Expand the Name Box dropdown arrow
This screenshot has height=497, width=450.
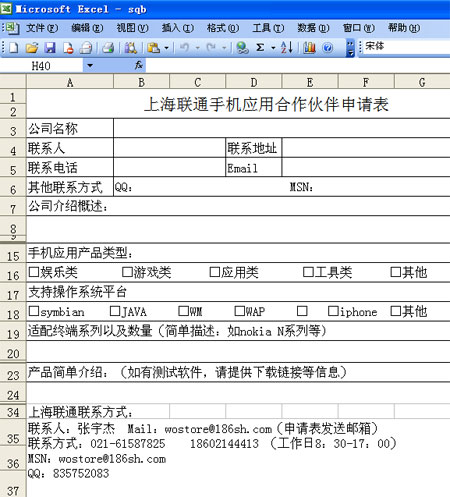(x=90, y=65)
